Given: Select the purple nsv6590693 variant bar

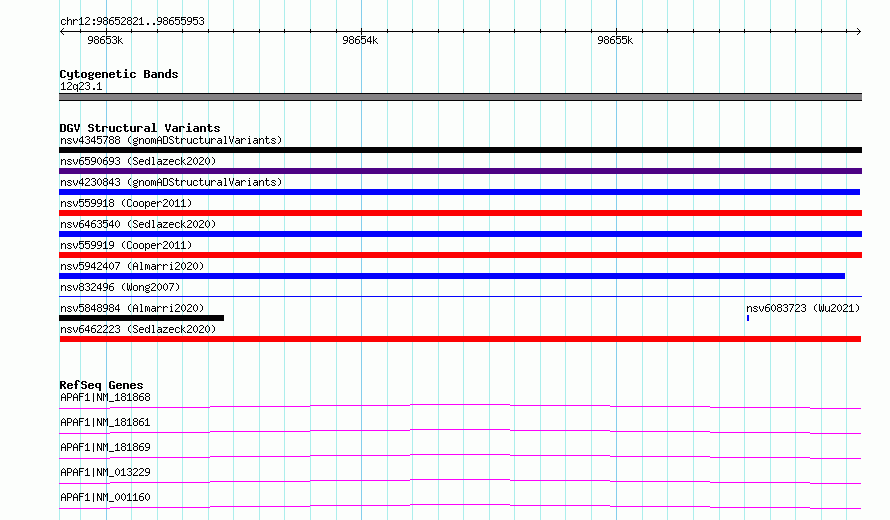Looking at the screenshot, I should pos(460,171).
